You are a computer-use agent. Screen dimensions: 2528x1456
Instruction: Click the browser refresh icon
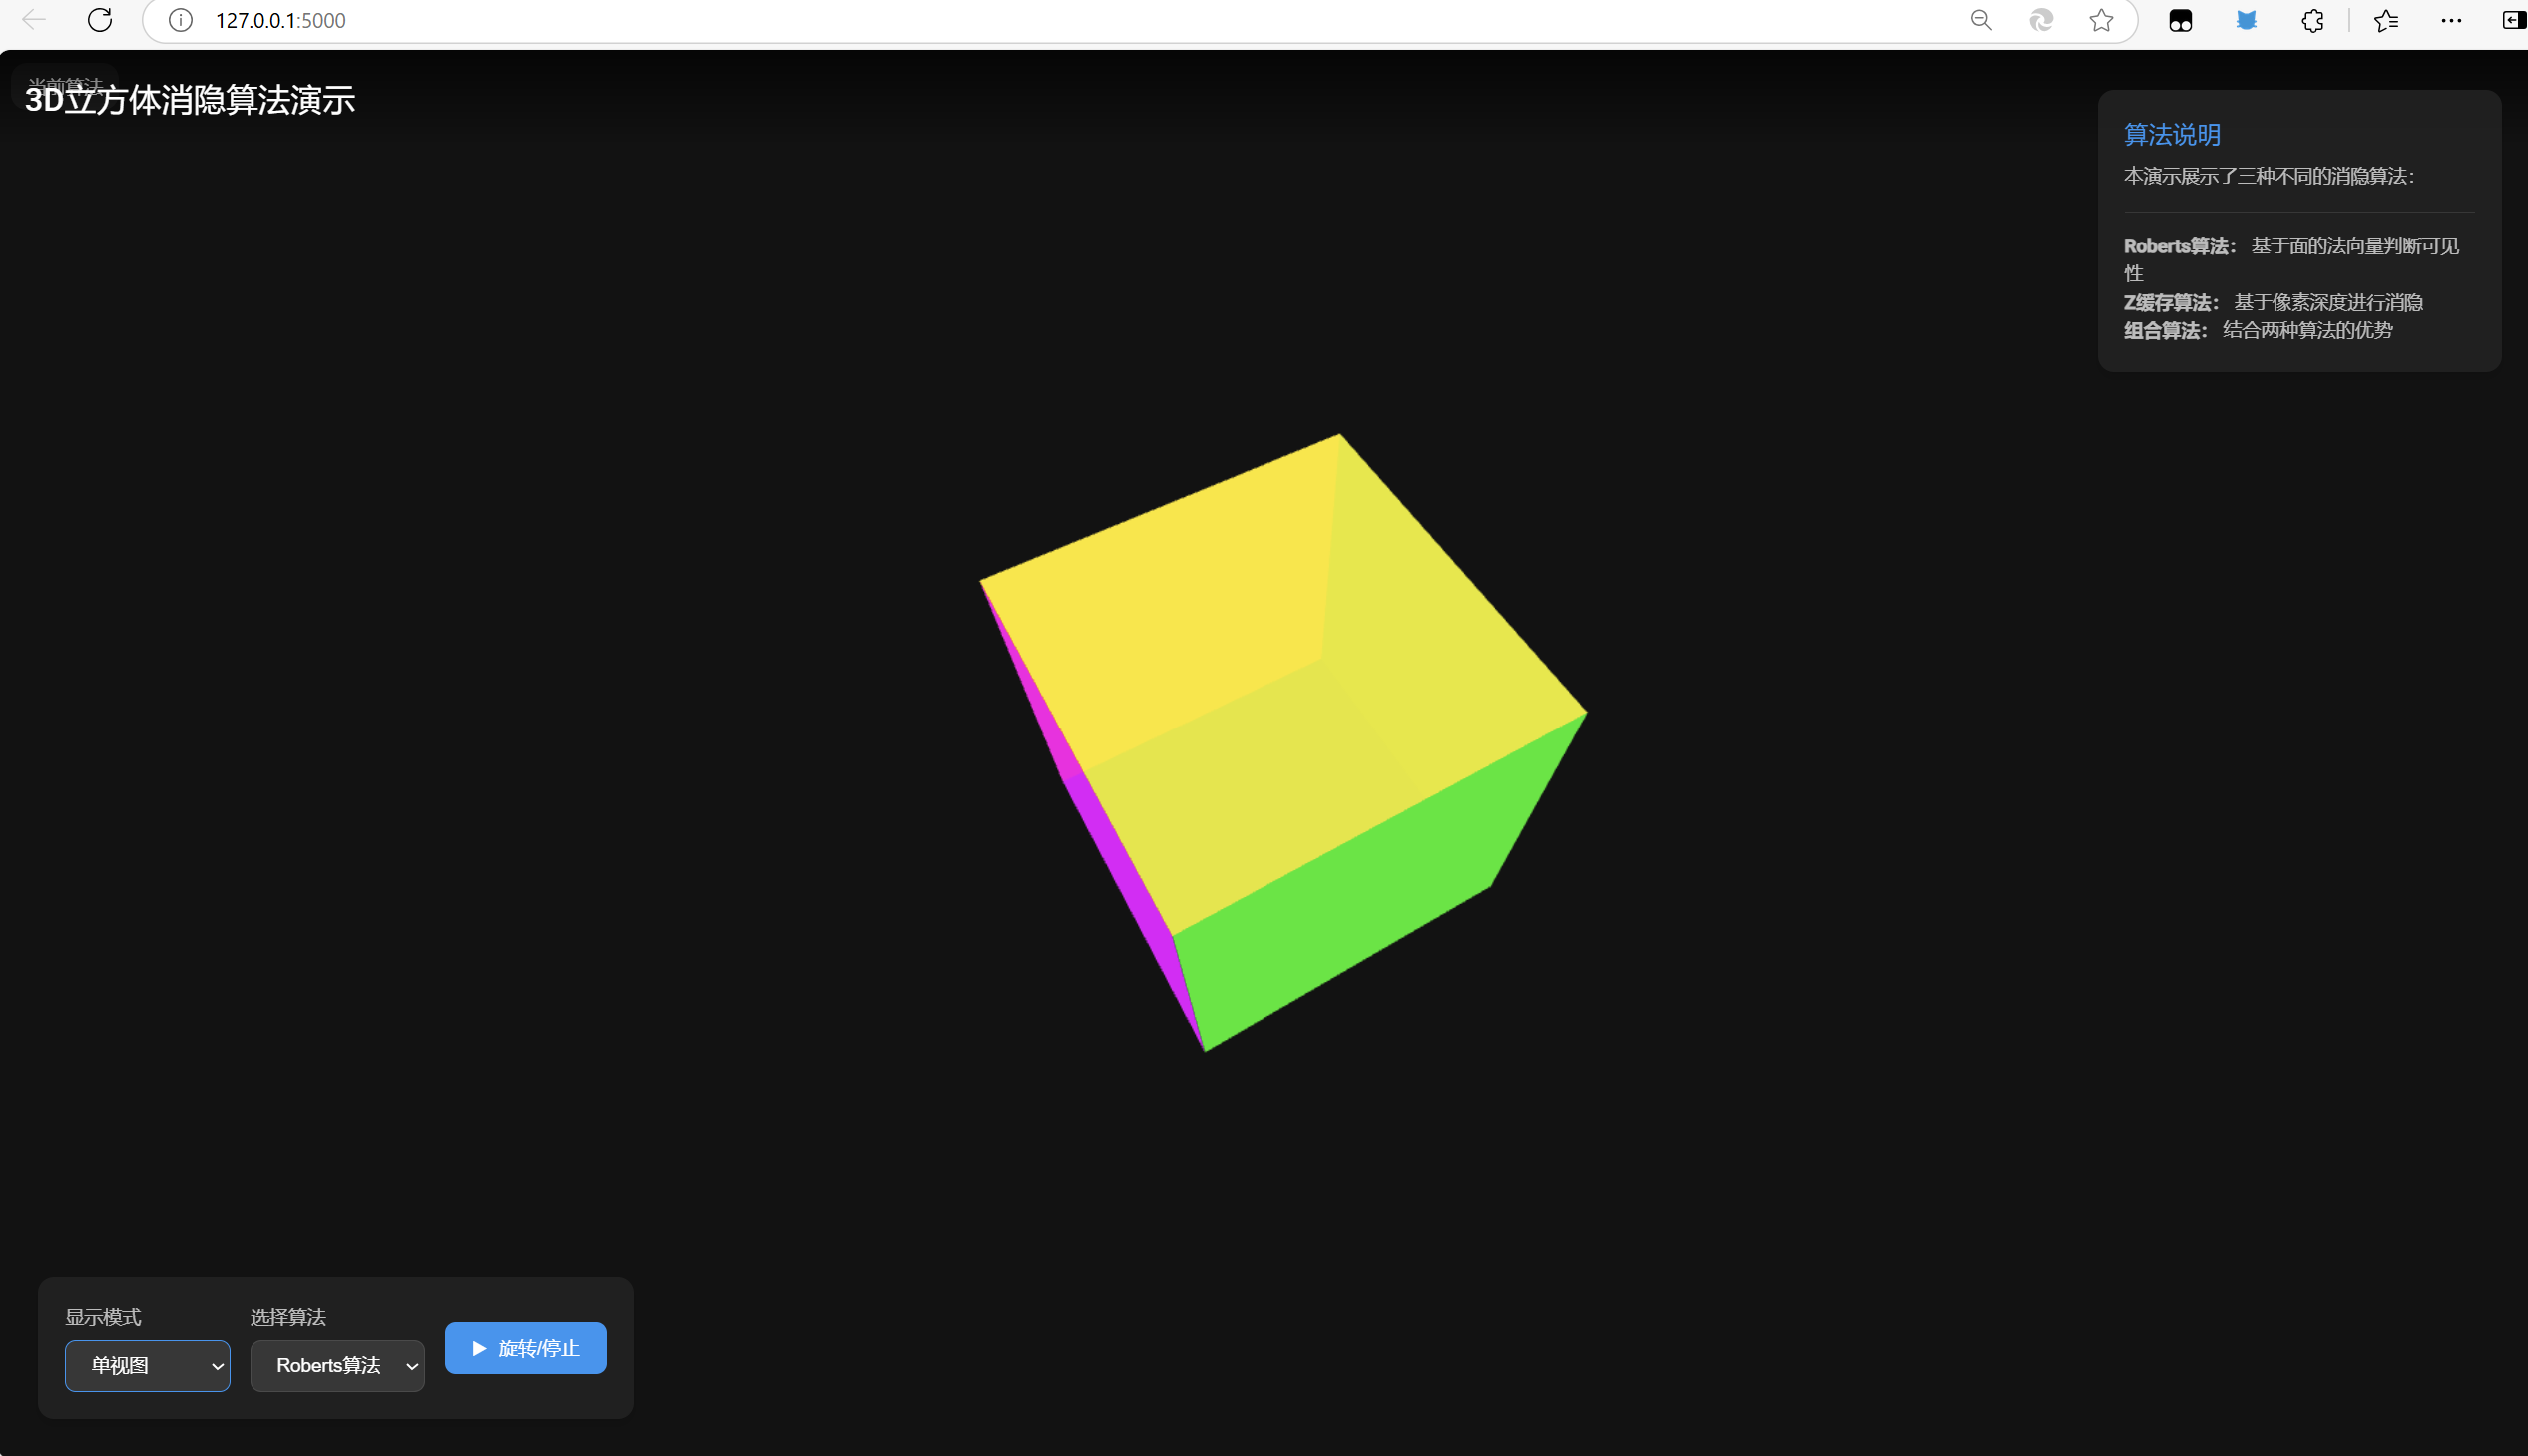(100, 20)
